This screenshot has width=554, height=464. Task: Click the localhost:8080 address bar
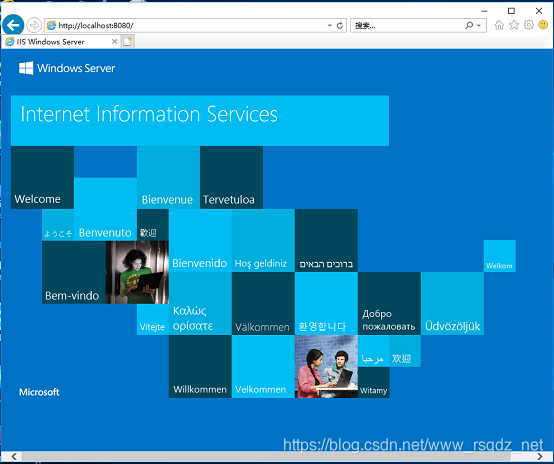[x=195, y=25]
